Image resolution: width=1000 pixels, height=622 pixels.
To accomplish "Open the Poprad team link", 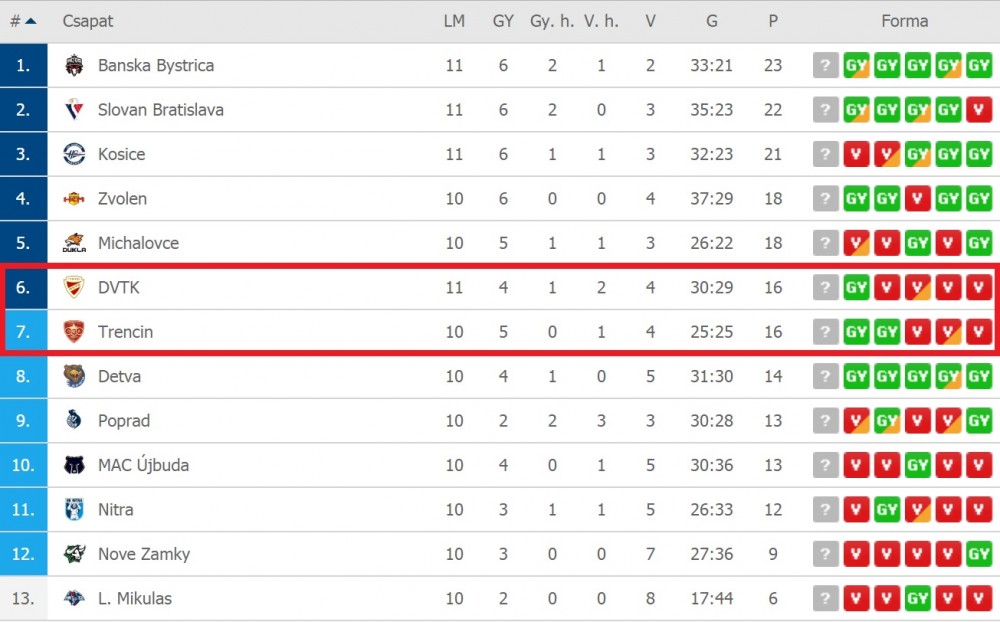I will pyautogui.click(x=124, y=421).
